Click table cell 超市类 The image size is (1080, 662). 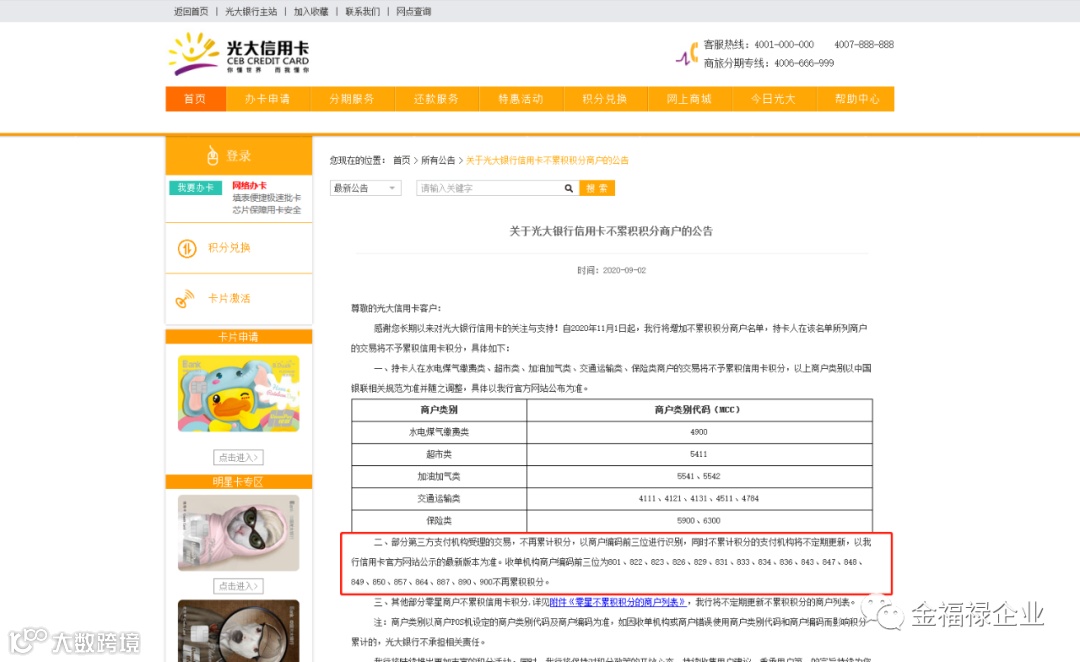coord(439,454)
